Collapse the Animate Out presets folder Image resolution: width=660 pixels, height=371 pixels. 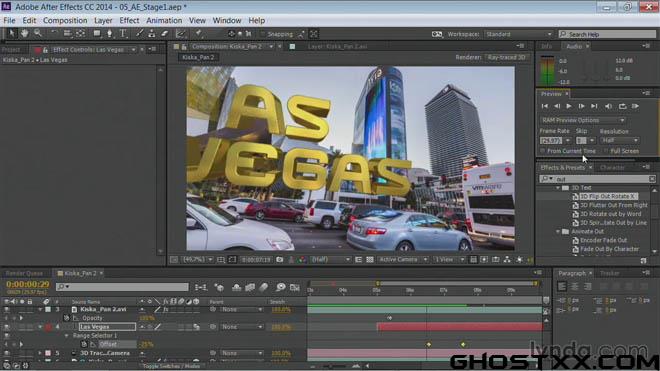point(559,232)
